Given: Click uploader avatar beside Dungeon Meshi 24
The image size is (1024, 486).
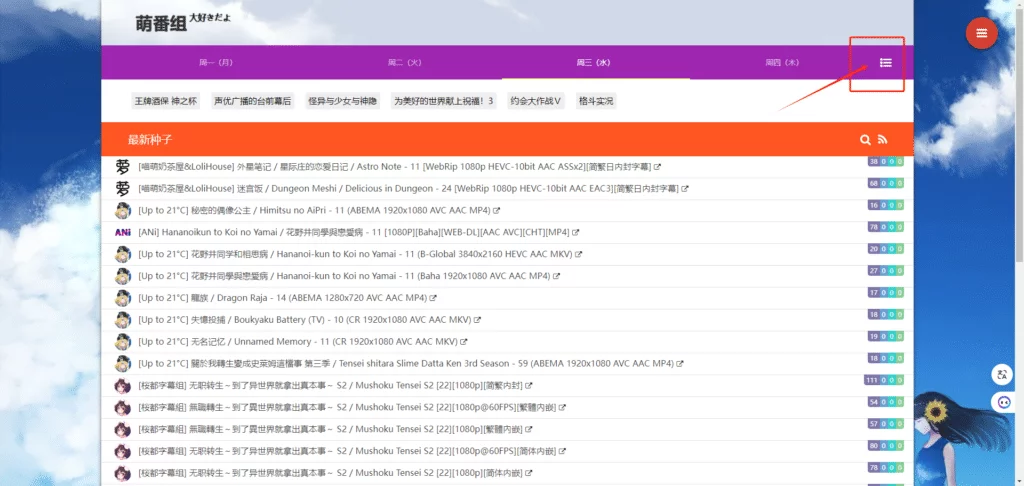Looking at the screenshot, I should coord(122,188).
